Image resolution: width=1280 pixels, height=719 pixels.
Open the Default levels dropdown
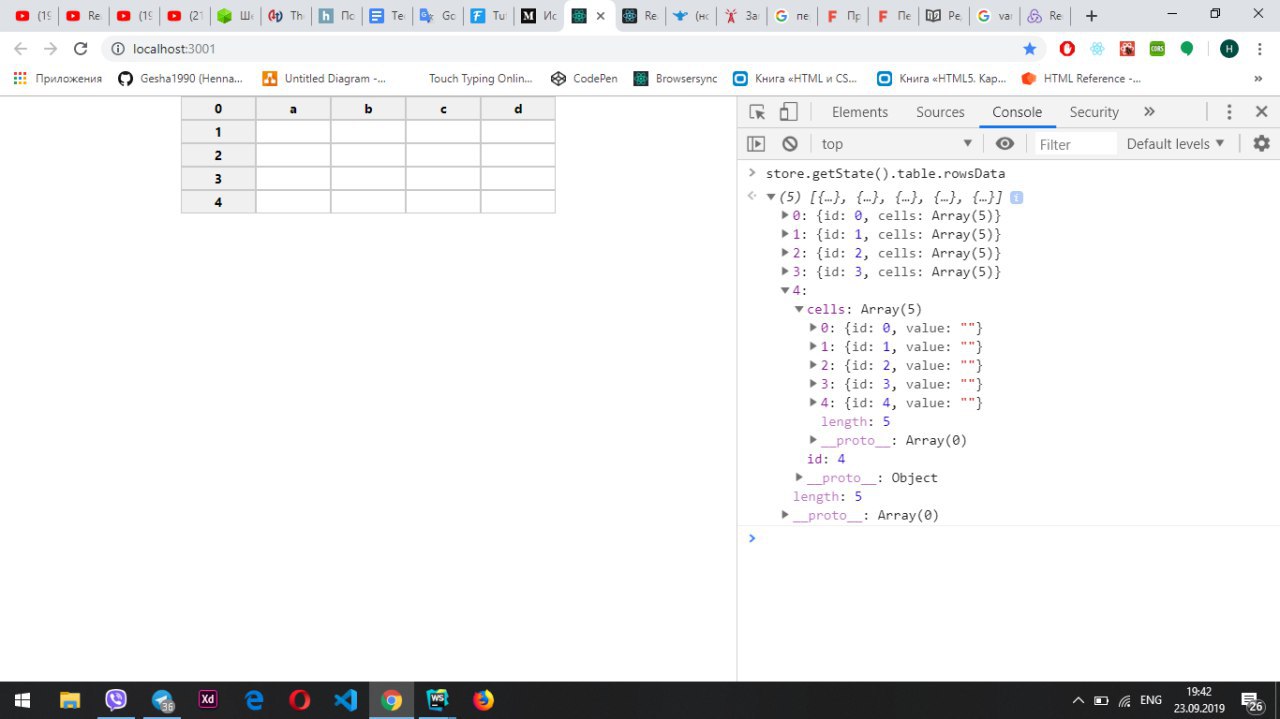click(x=1175, y=144)
